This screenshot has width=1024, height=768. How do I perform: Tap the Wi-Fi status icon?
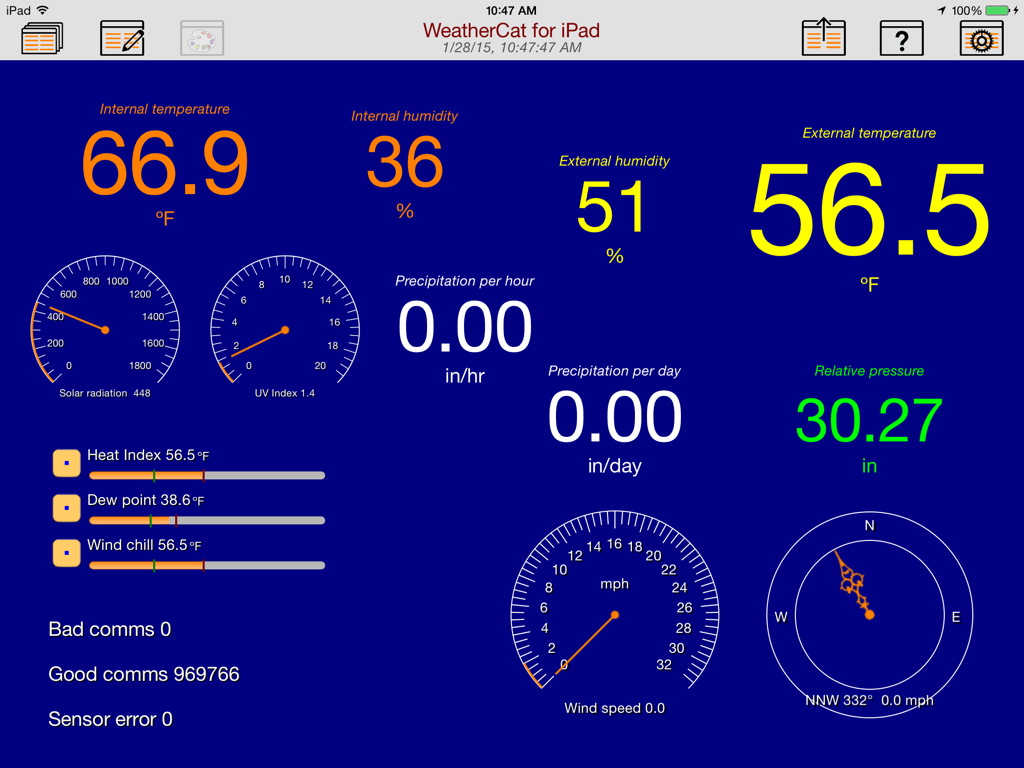point(43,10)
